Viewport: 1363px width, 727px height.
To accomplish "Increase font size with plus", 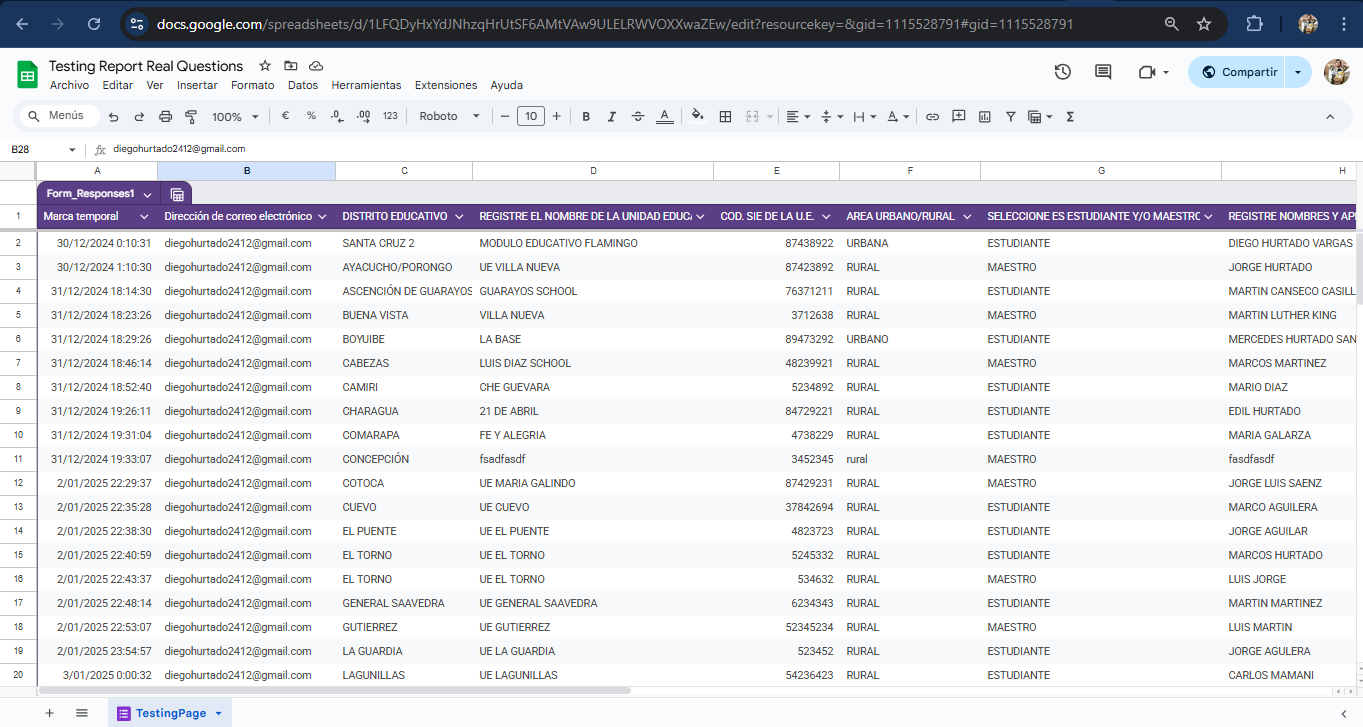I will (557, 116).
